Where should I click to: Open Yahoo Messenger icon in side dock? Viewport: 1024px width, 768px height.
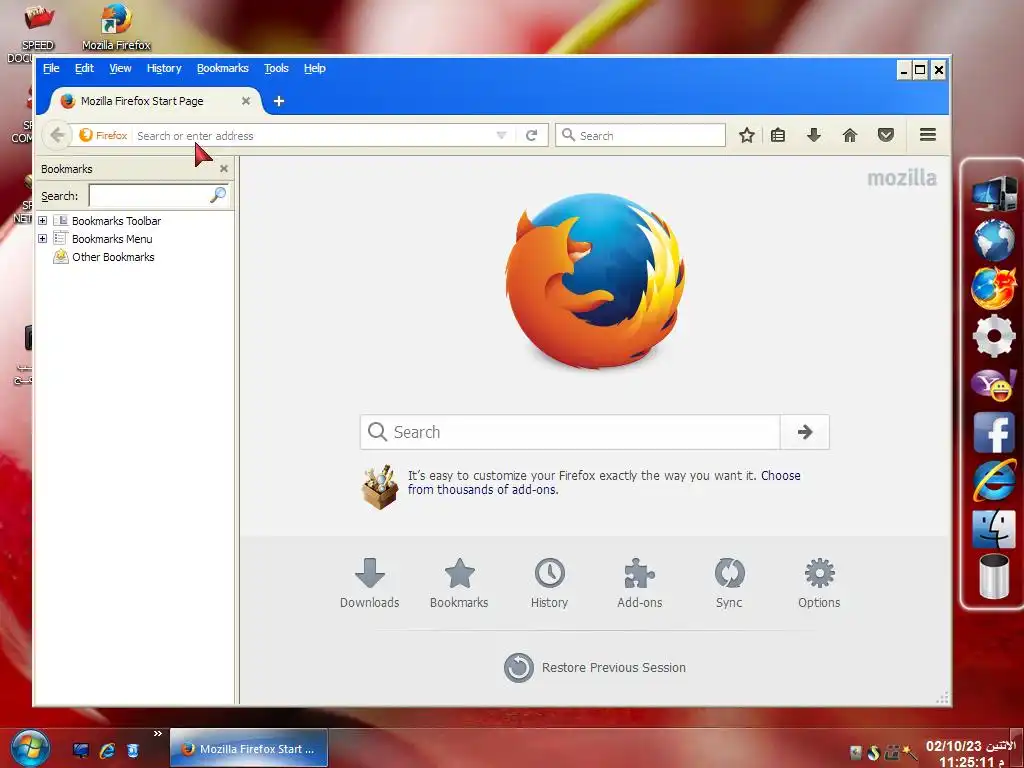click(993, 385)
